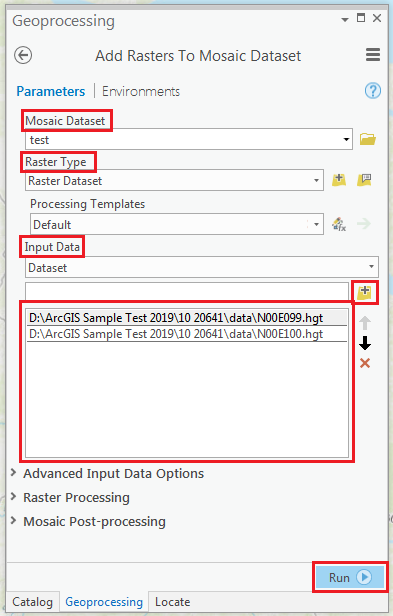Run the Add Rasters tool
Viewport: 393px width, 616px height.
349,577
